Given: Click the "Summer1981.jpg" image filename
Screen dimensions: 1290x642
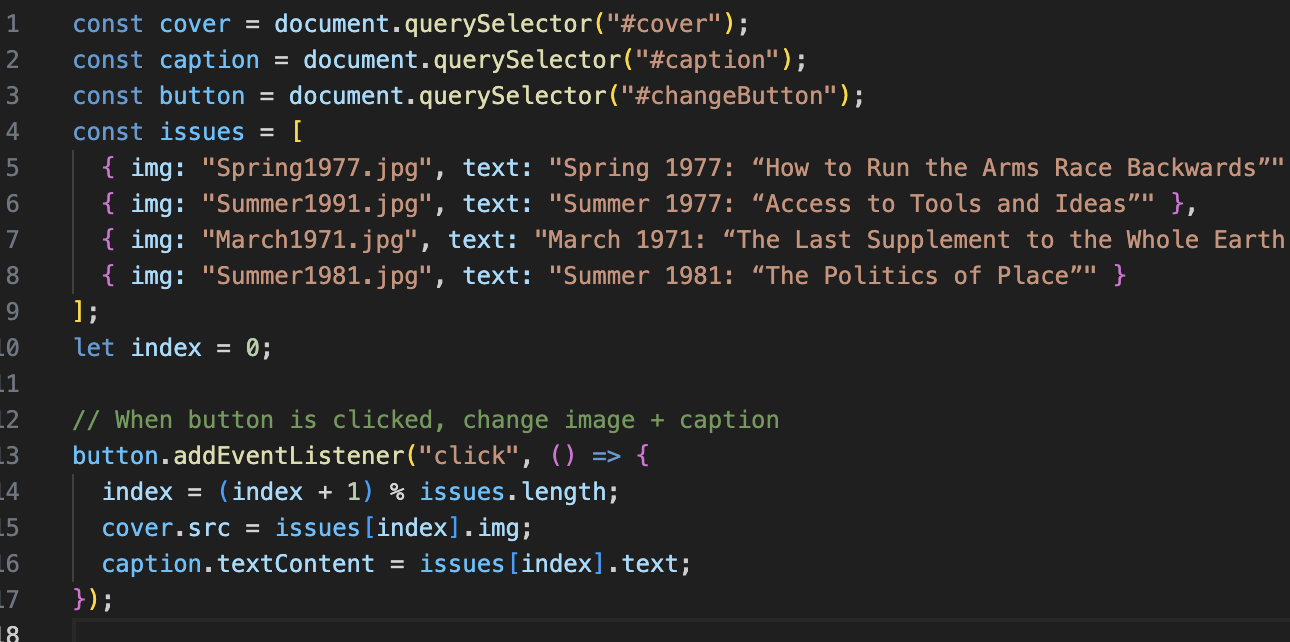Looking at the screenshot, I should tap(316, 276).
